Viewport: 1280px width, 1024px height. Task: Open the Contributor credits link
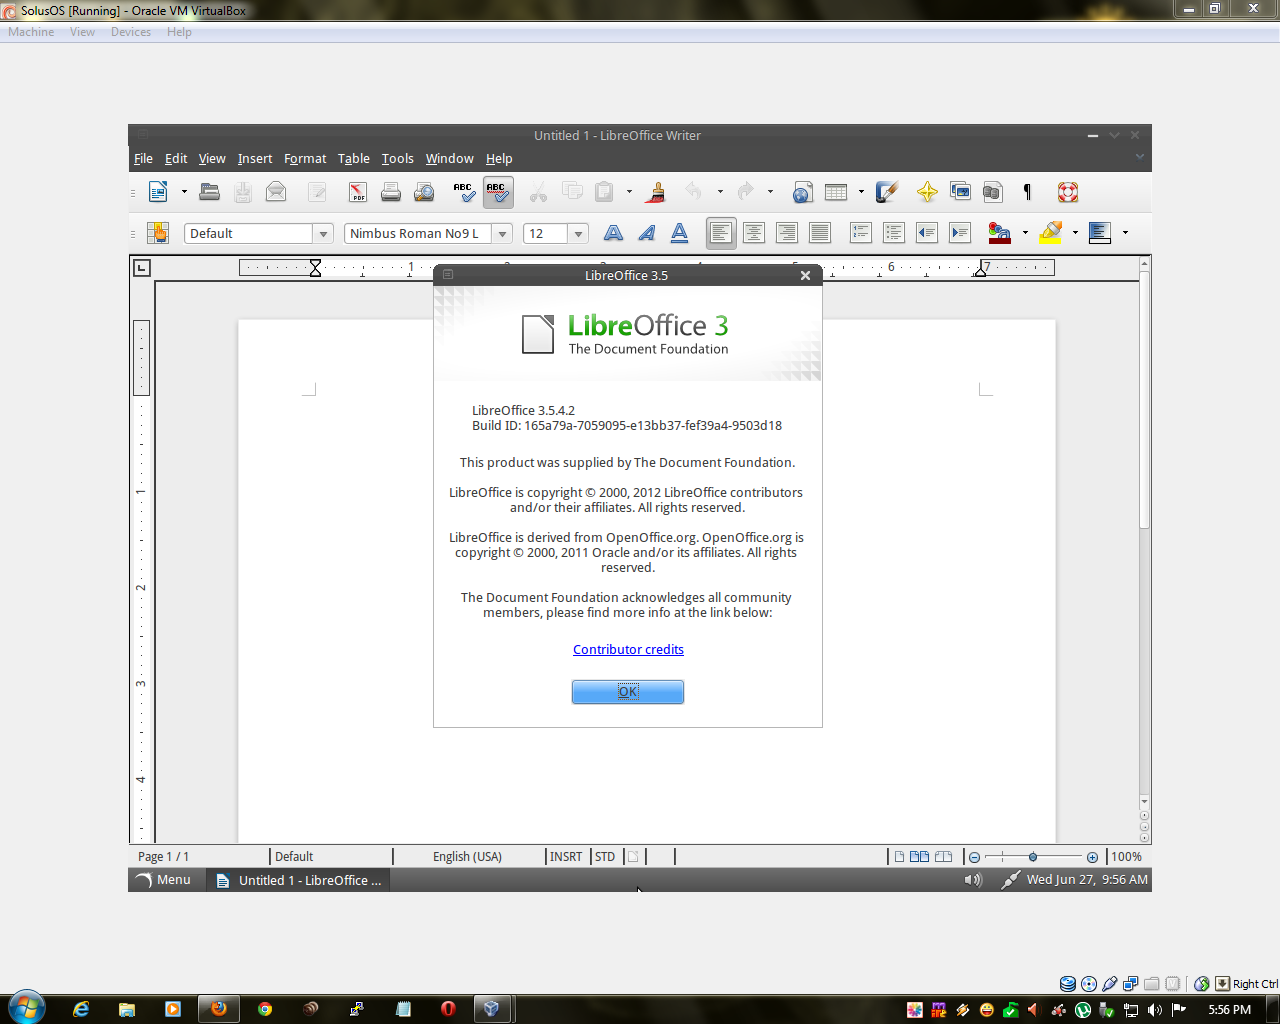(628, 649)
